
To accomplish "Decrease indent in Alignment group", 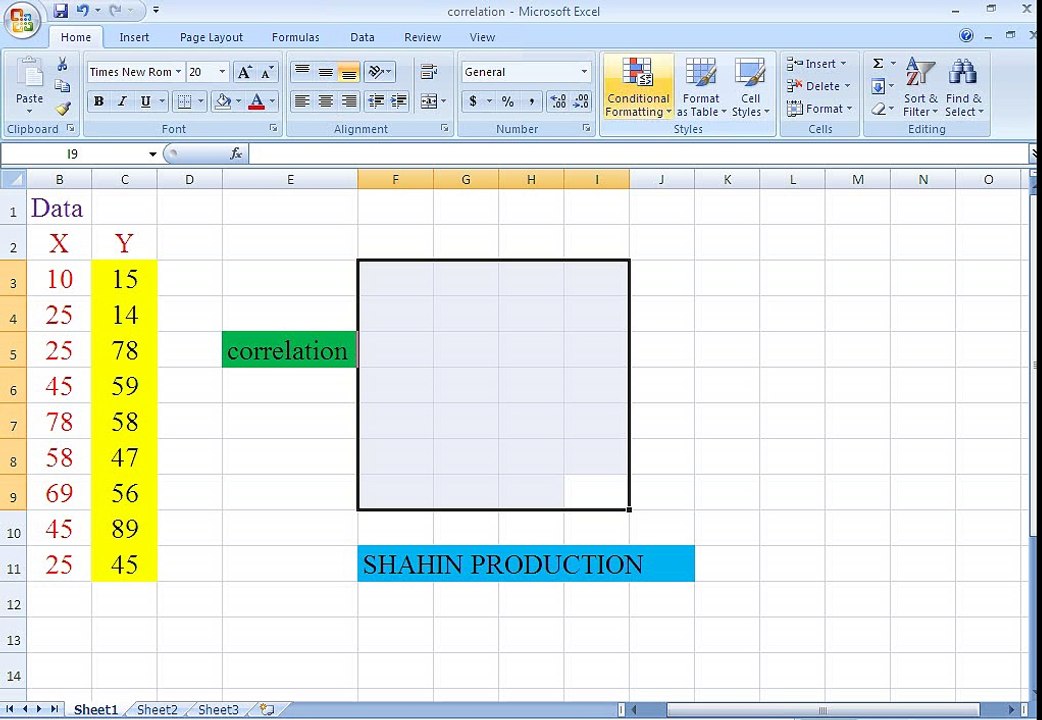I will click(376, 101).
